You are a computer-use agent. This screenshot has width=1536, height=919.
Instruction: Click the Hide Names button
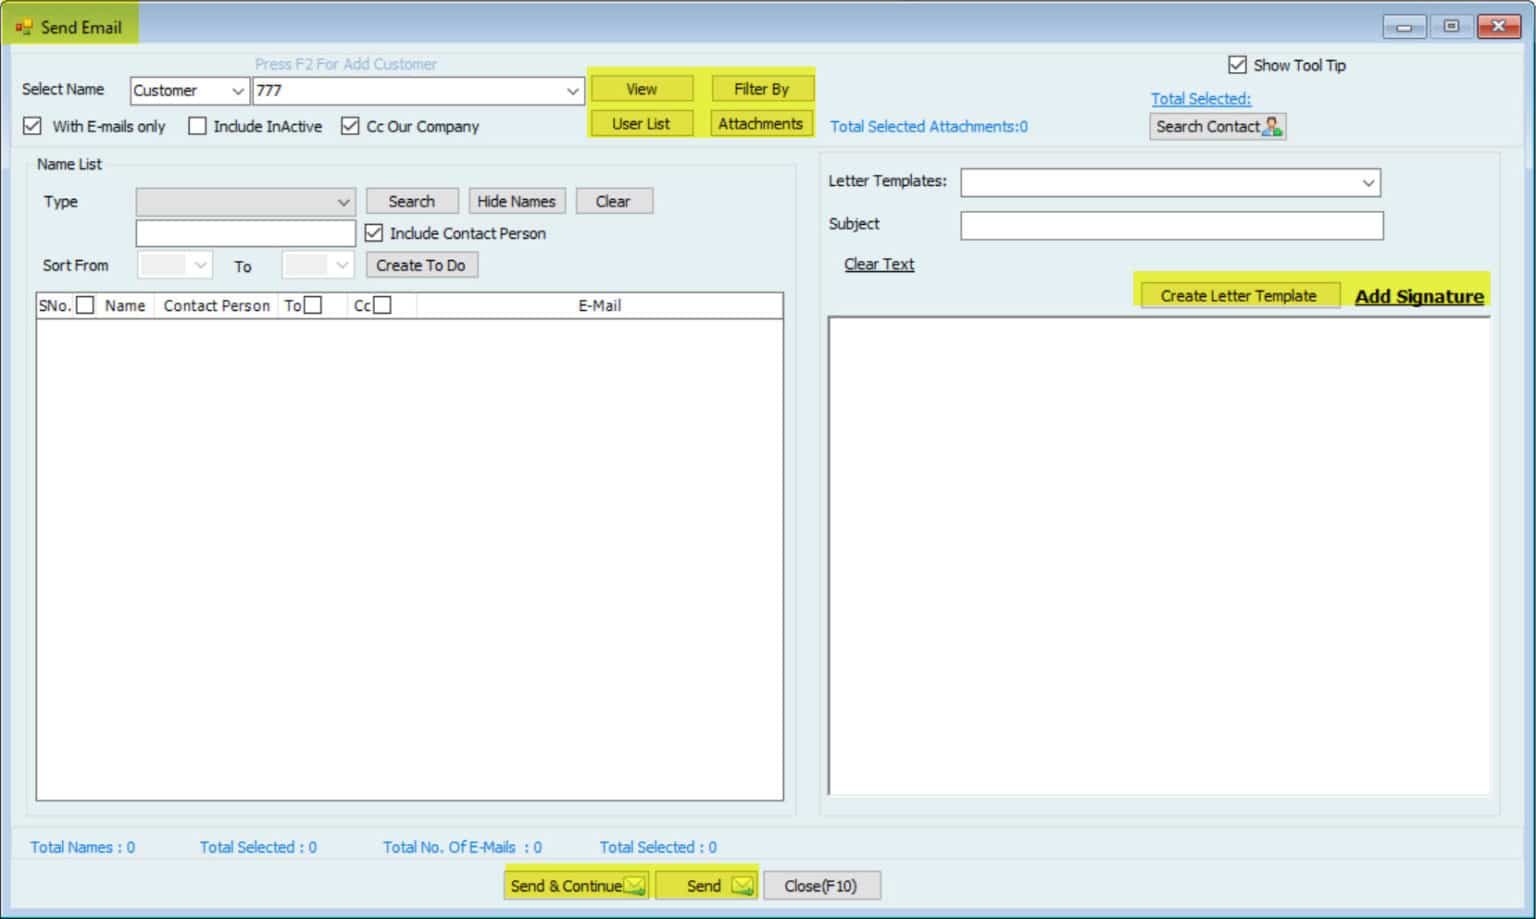(x=517, y=201)
